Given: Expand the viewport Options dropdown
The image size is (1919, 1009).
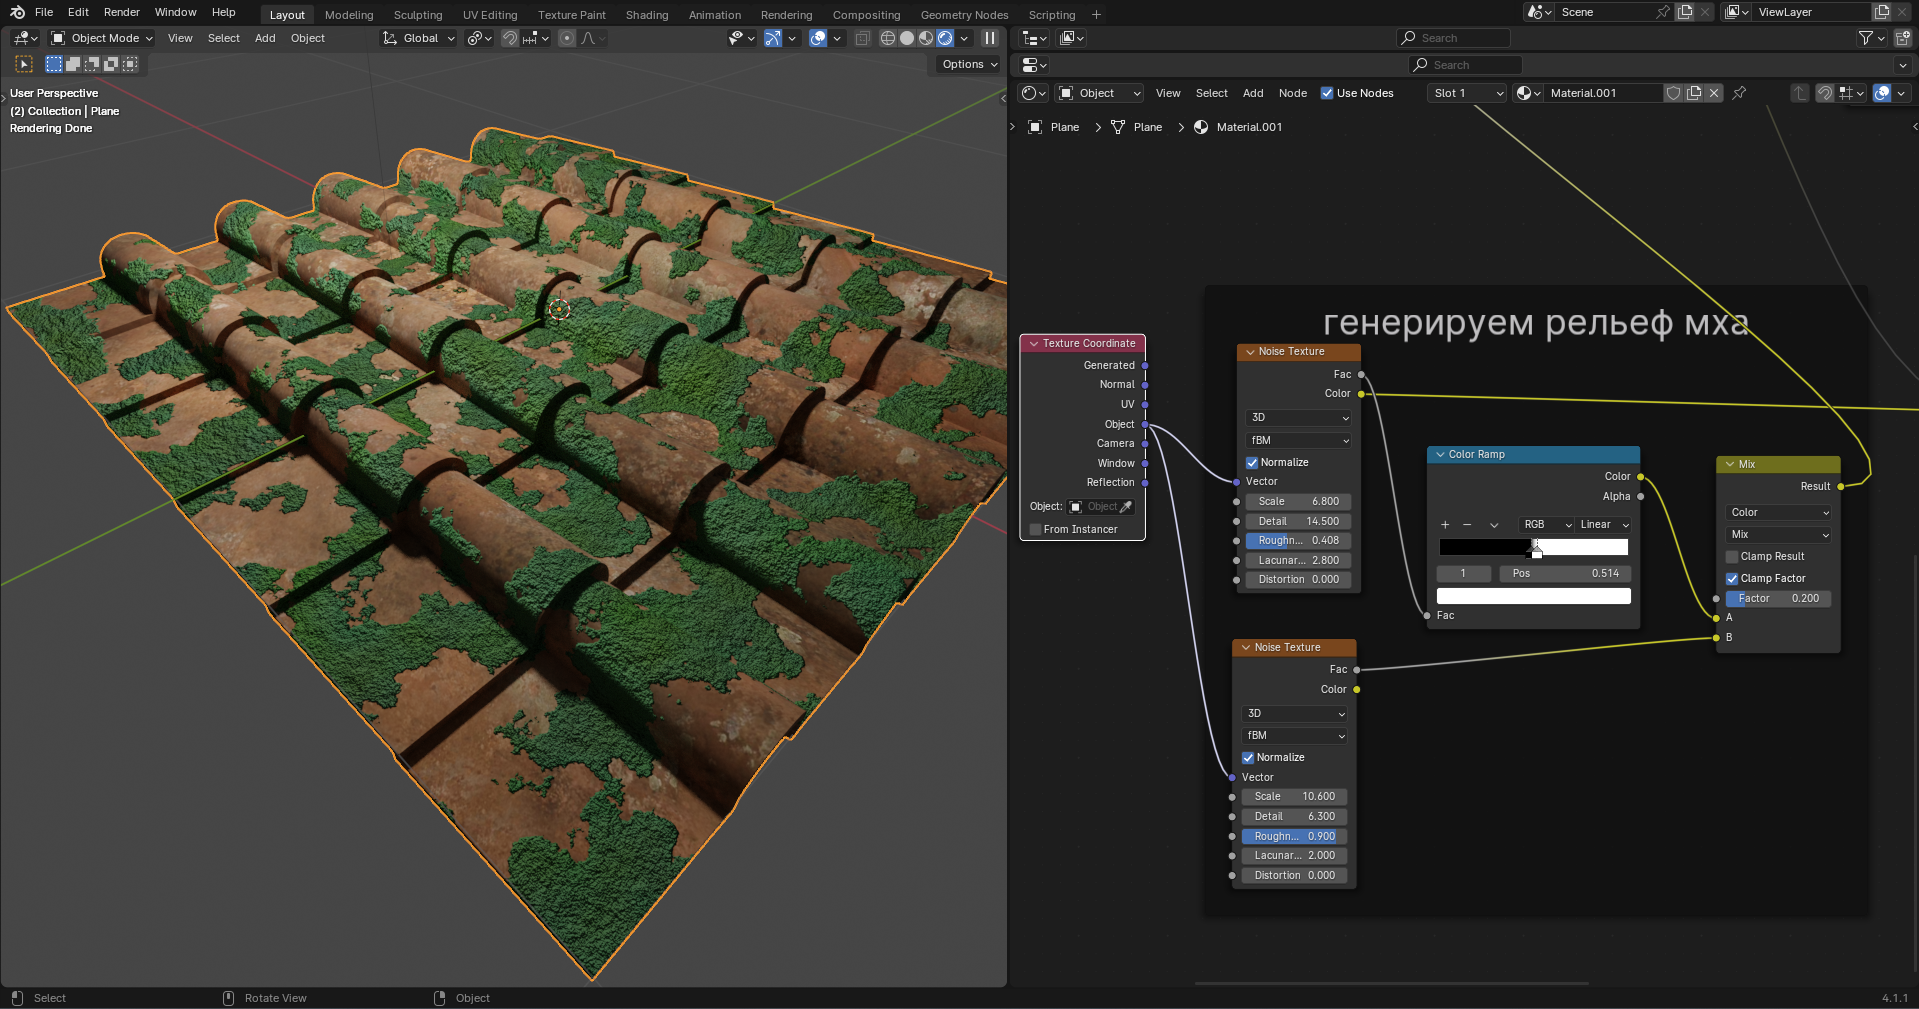Looking at the screenshot, I should pyautogui.click(x=969, y=64).
